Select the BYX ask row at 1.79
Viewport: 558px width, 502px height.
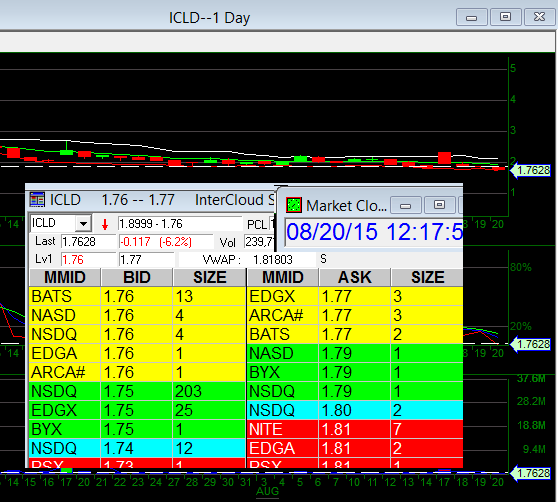(355, 372)
